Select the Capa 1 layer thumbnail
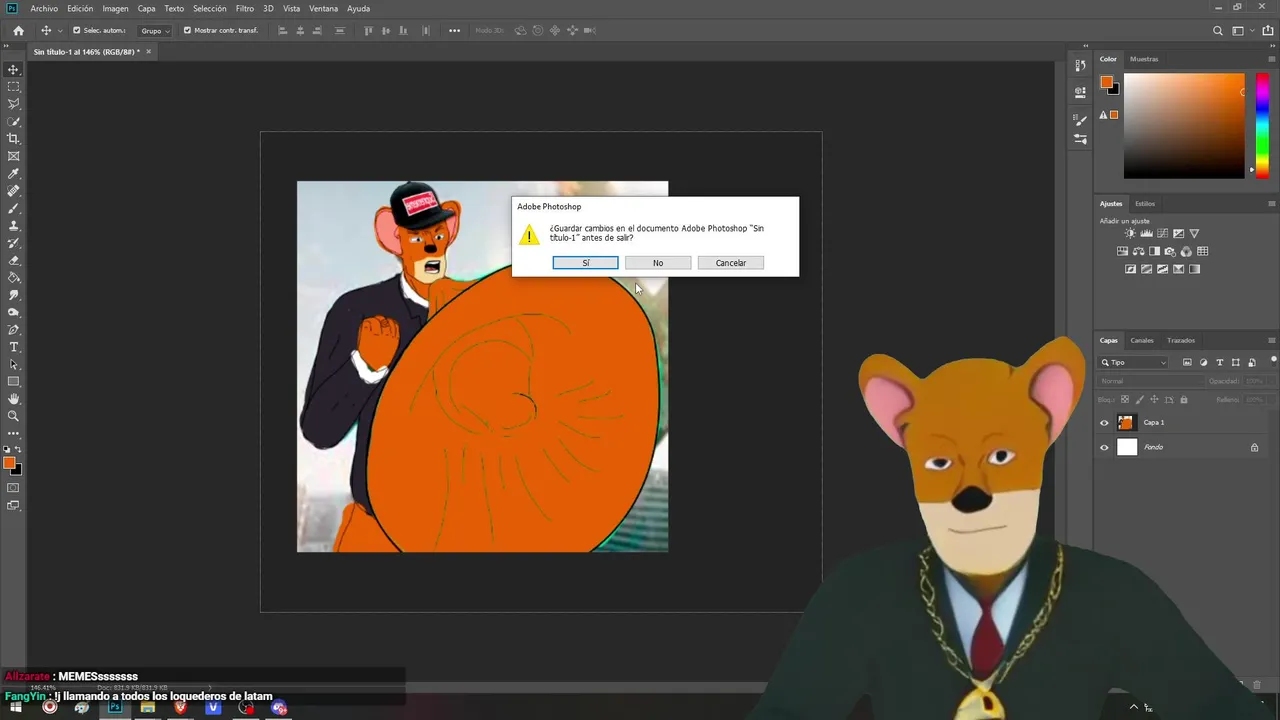The height and width of the screenshot is (720, 1280). (1127, 423)
